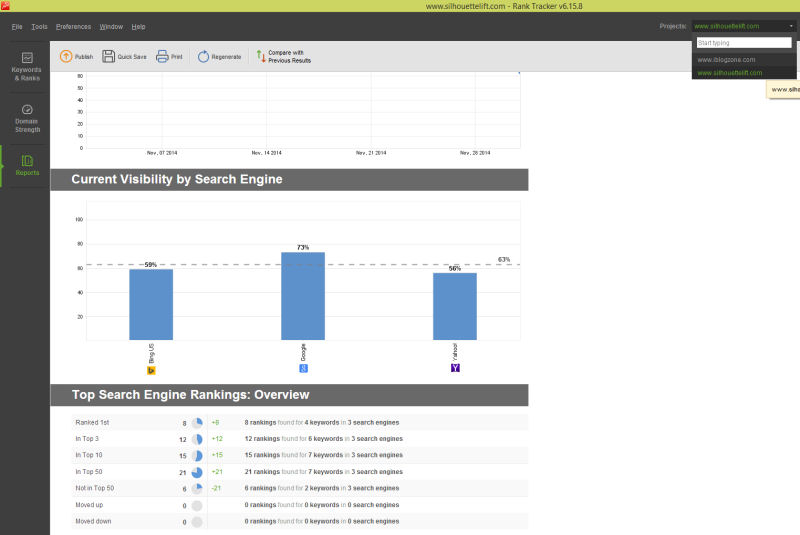
Task: Click the Current Visibility by Search Engine heading
Action: [x=177, y=180]
